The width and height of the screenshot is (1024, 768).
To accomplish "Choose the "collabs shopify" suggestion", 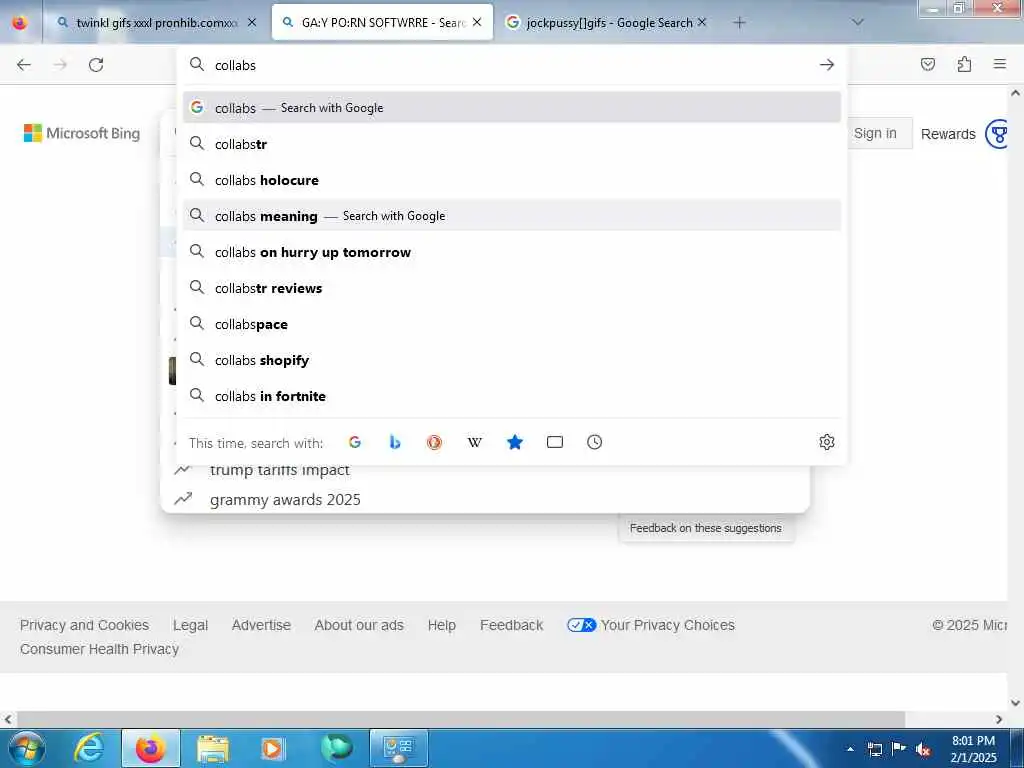I will coord(512,360).
